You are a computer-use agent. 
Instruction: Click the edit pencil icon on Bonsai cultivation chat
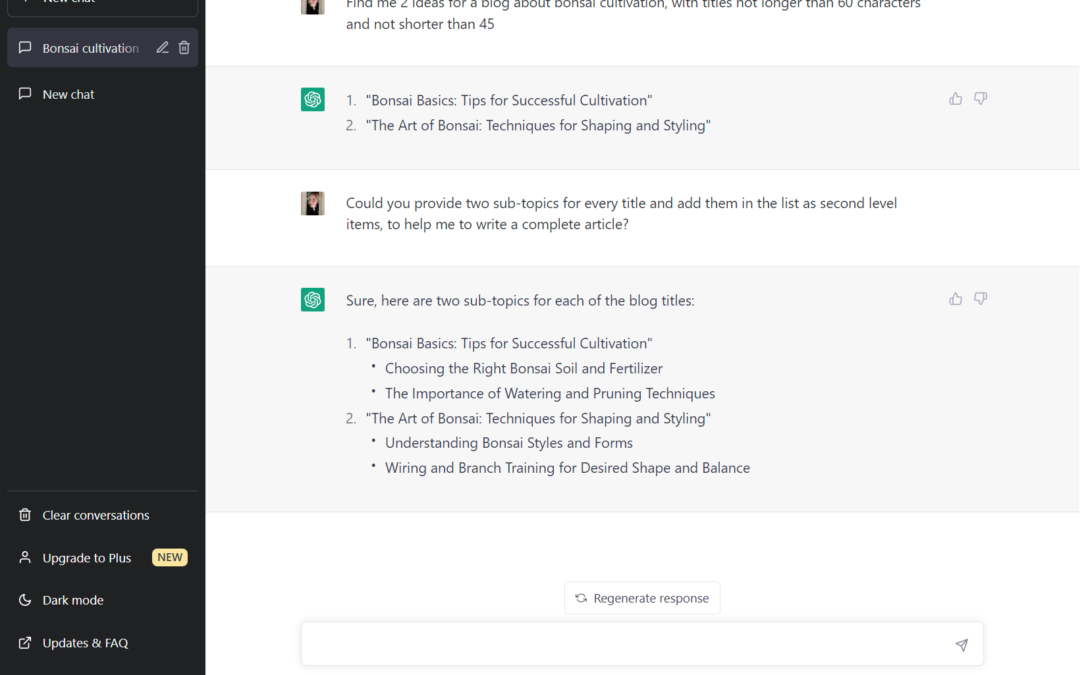(x=162, y=48)
